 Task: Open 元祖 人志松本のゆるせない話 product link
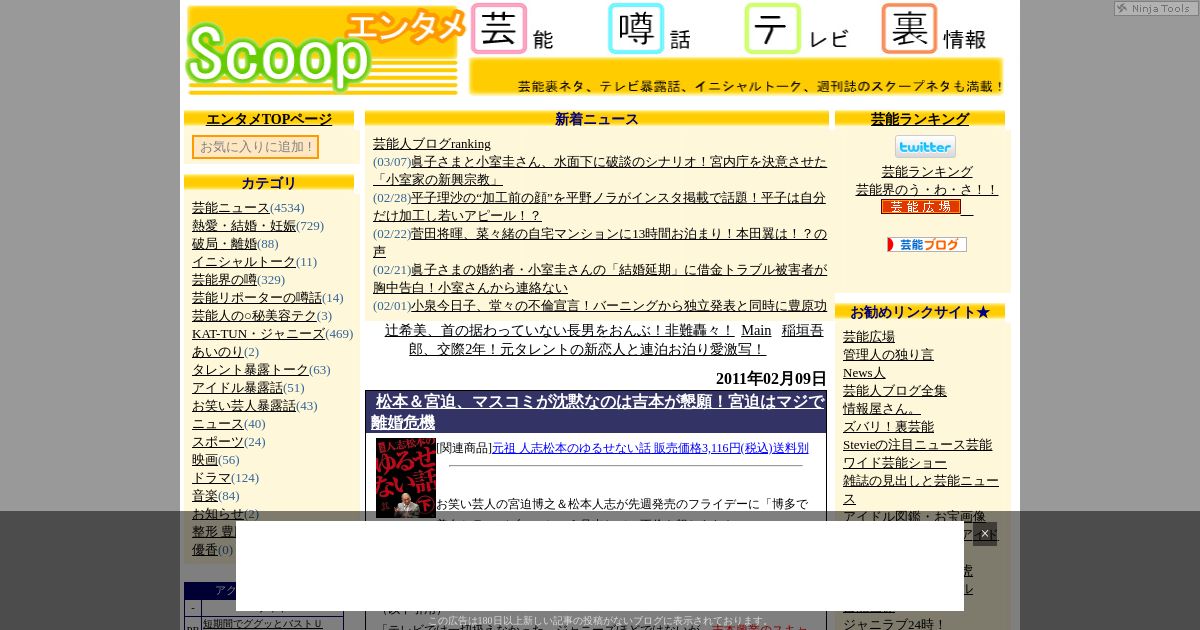click(x=650, y=448)
